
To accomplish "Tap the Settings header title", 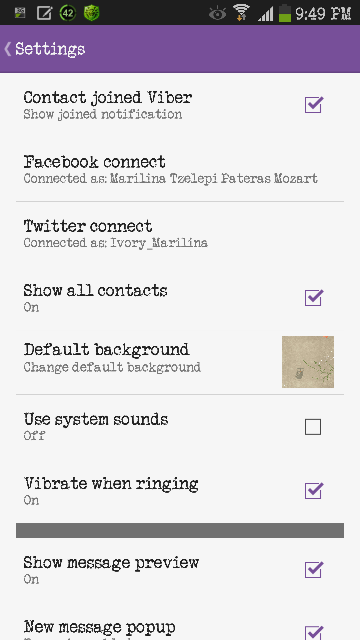I will click(x=50, y=49).
